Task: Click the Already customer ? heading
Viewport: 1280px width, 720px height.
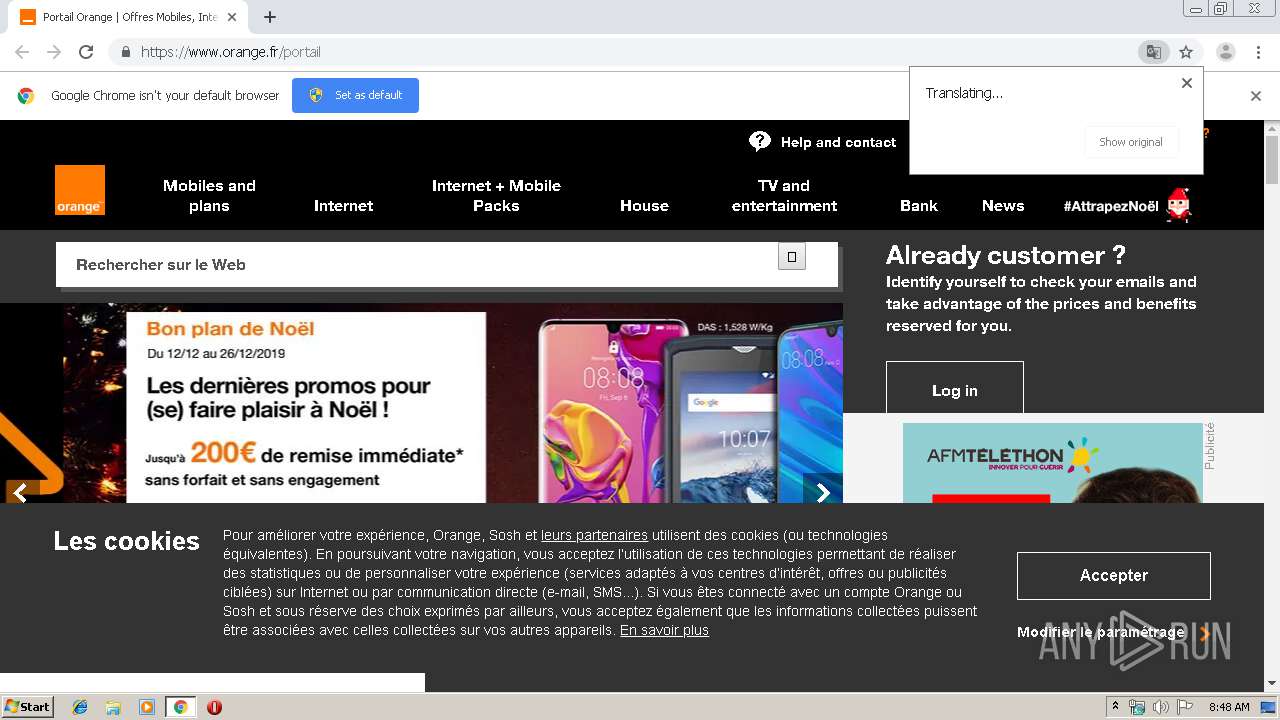Action: (x=1006, y=255)
